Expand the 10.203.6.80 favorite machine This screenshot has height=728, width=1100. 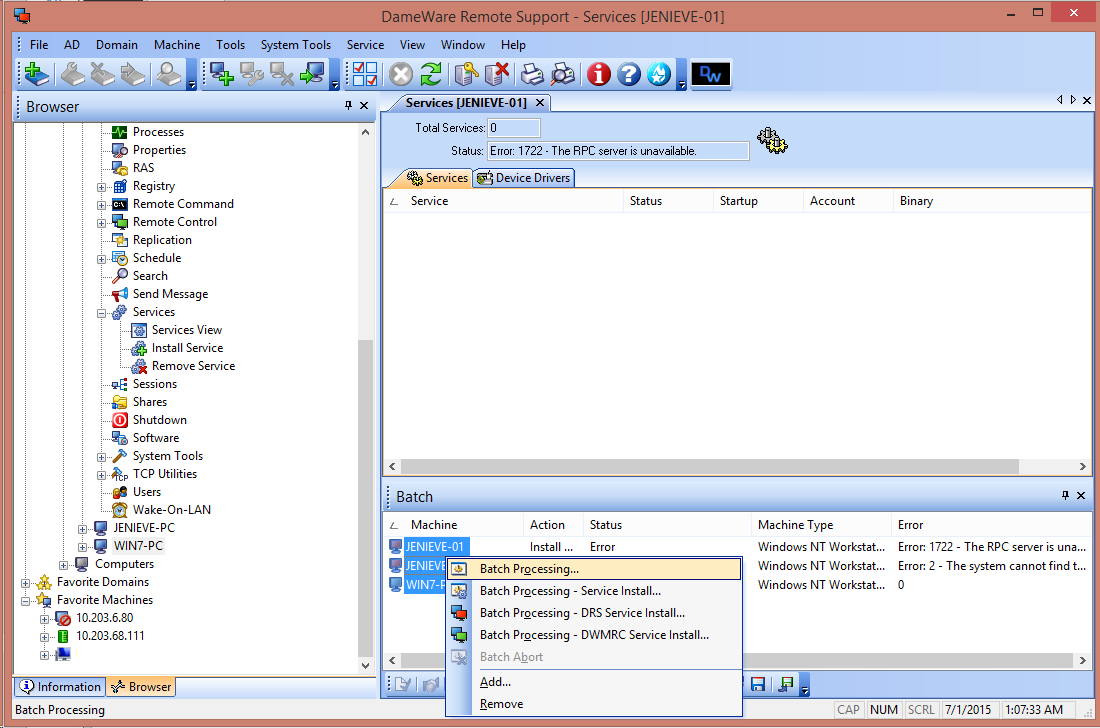(x=45, y=618)
